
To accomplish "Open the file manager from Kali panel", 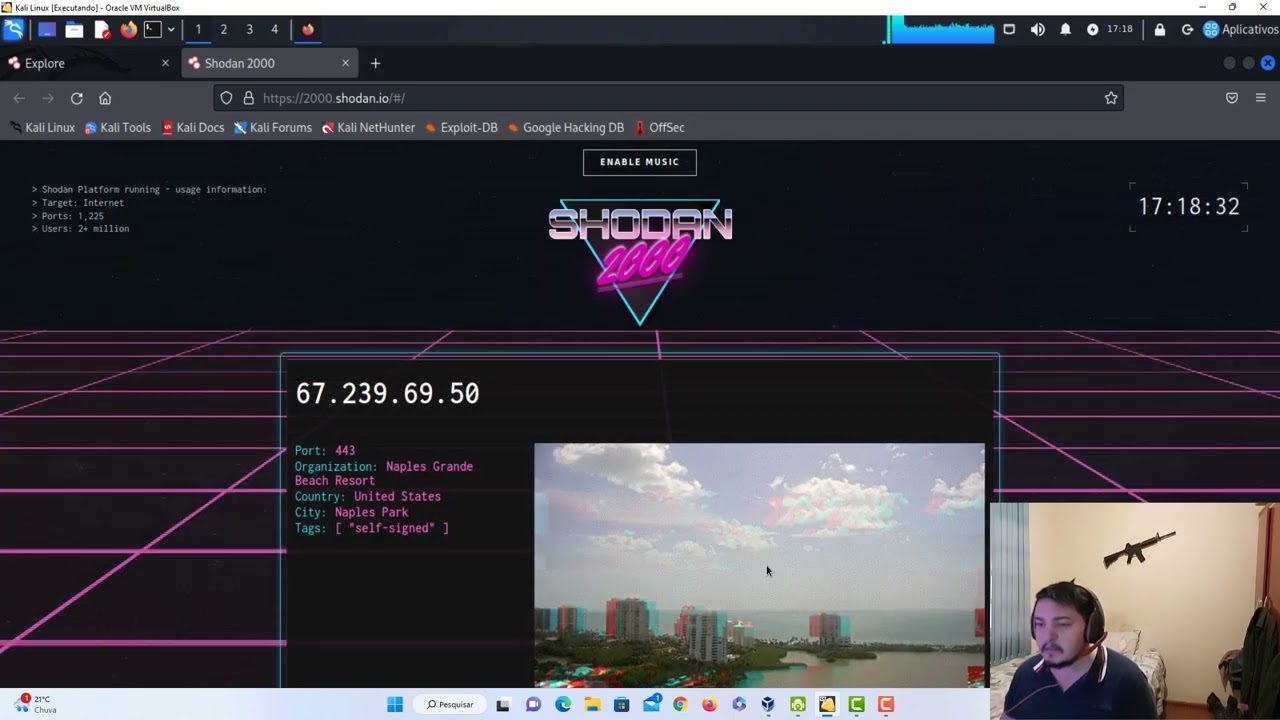I will tap(74, 30).
